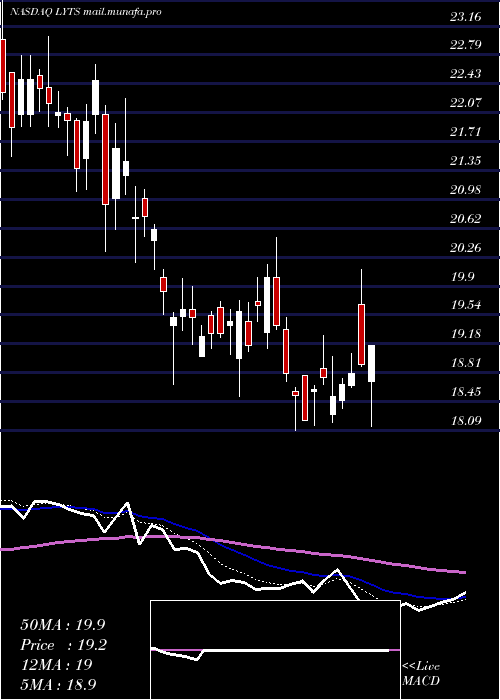500x700 pixels.
Task: Click the 22.07 price axis label
Action: 466,103
